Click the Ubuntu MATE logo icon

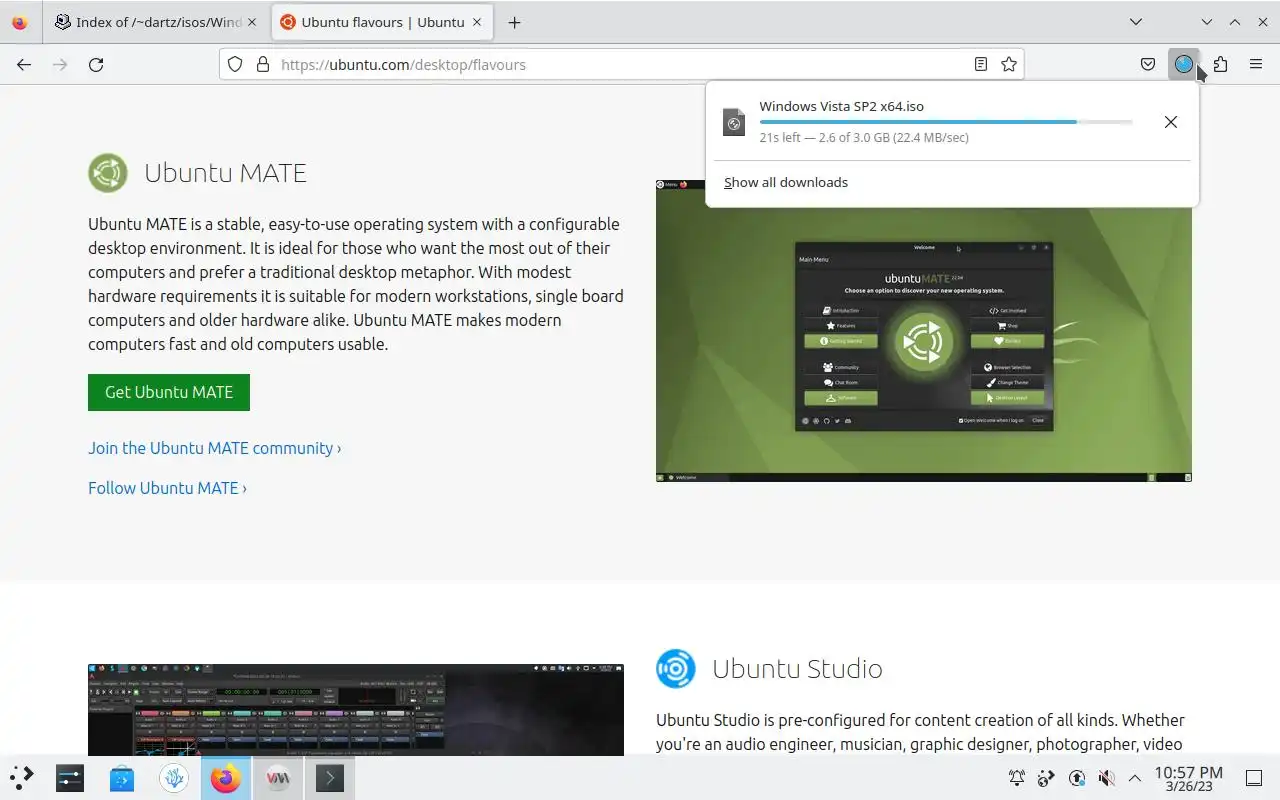[x=108, y=172]
